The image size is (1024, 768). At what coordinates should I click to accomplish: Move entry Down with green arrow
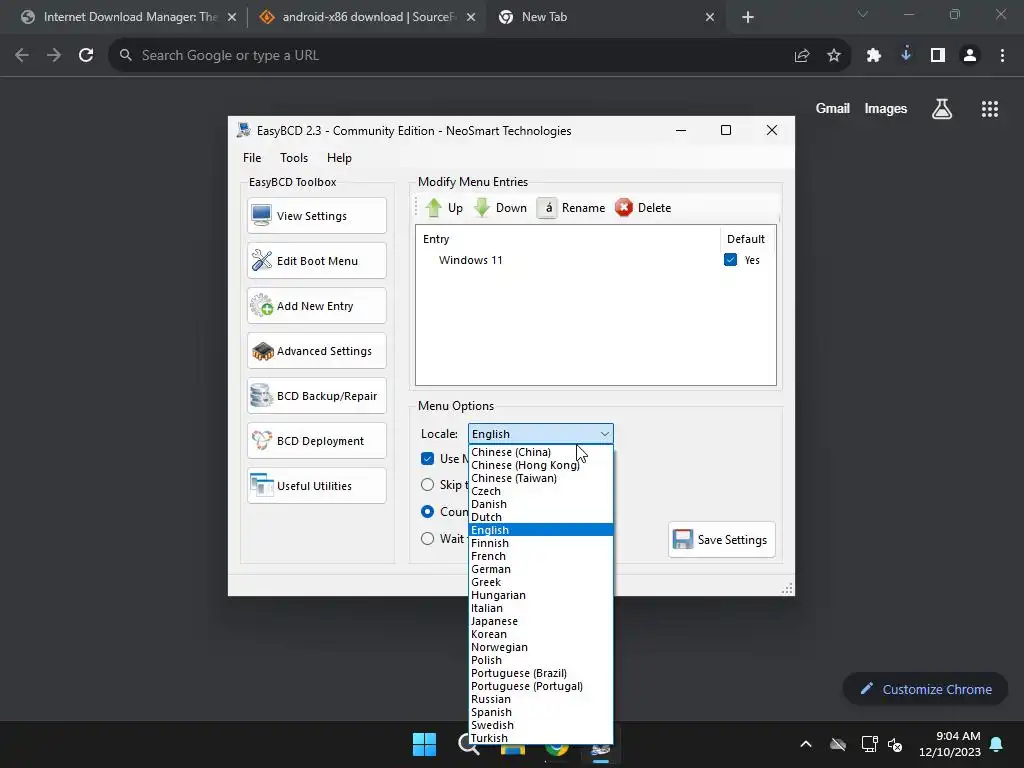click(x=500, y=208)
